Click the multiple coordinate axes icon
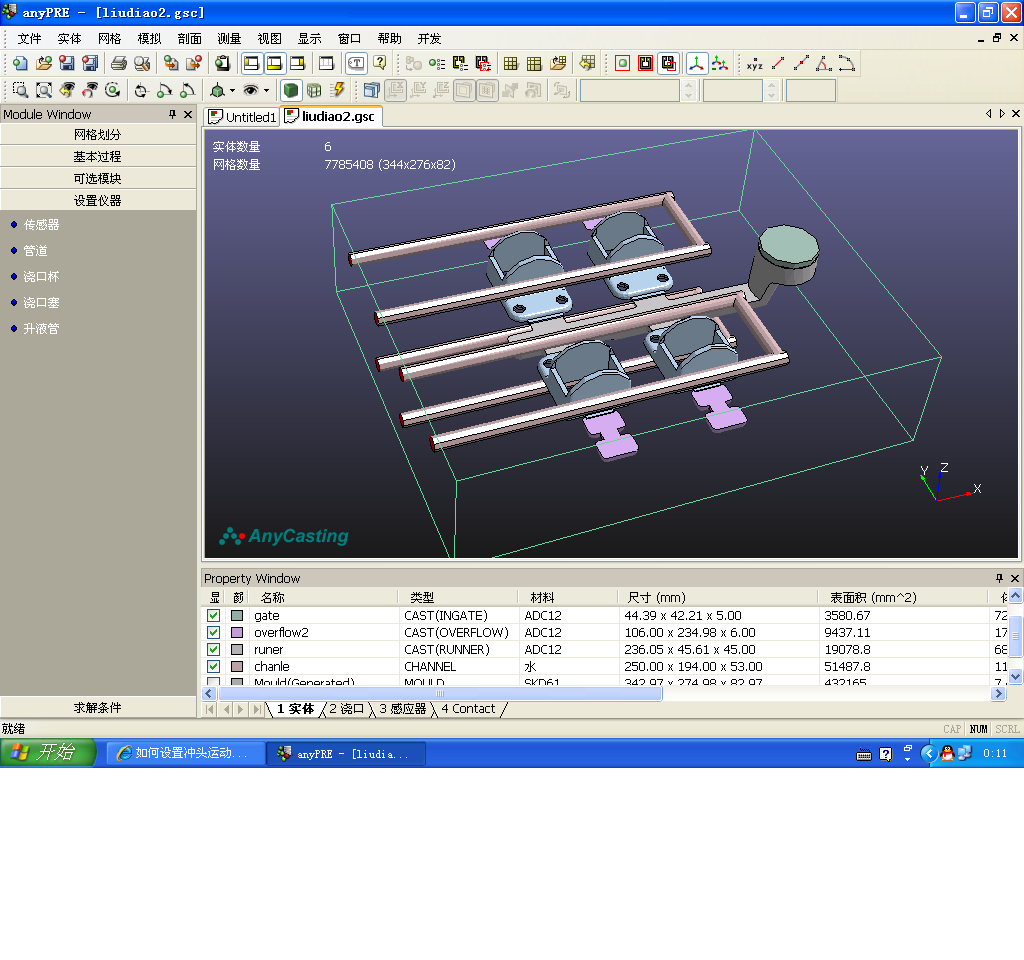 pyautogui.click(x=720, y=63)
